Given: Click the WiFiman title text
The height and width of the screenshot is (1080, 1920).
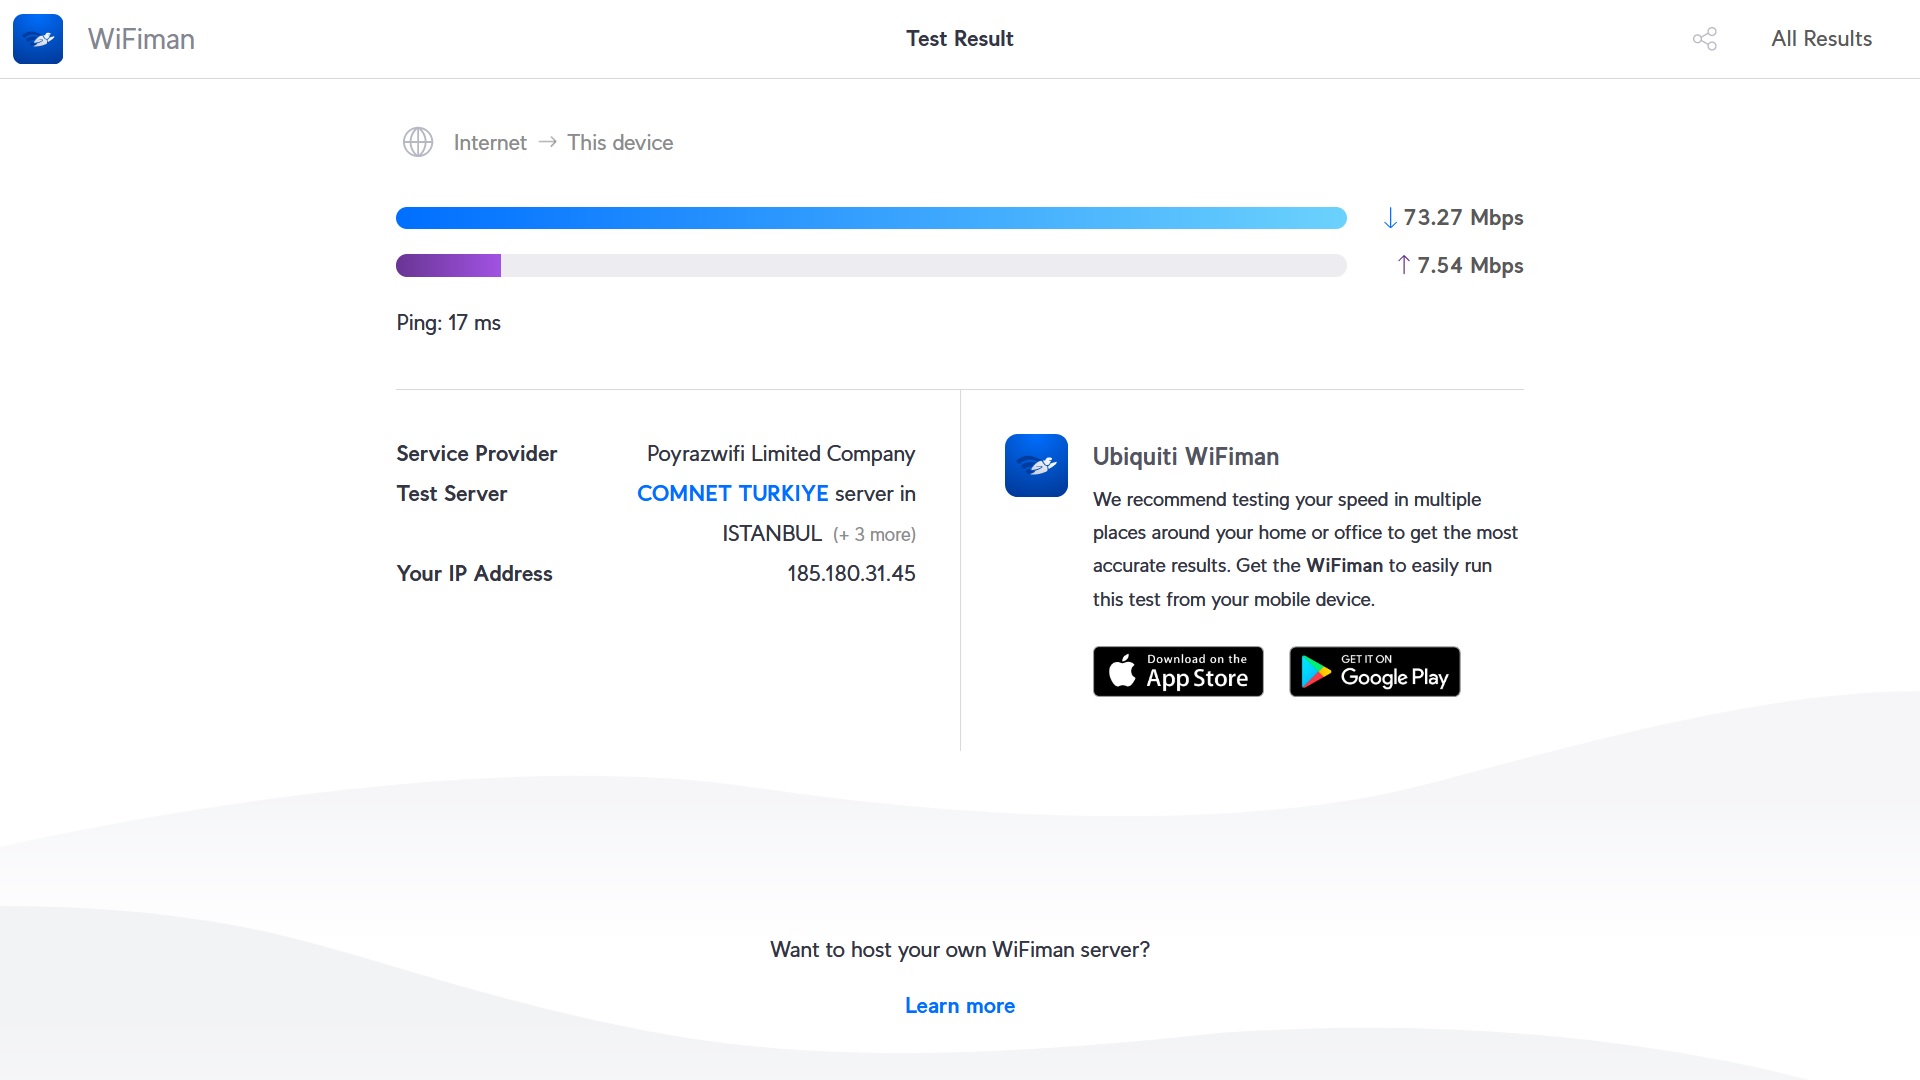Looking at the screenshot, I should point(141,39).
